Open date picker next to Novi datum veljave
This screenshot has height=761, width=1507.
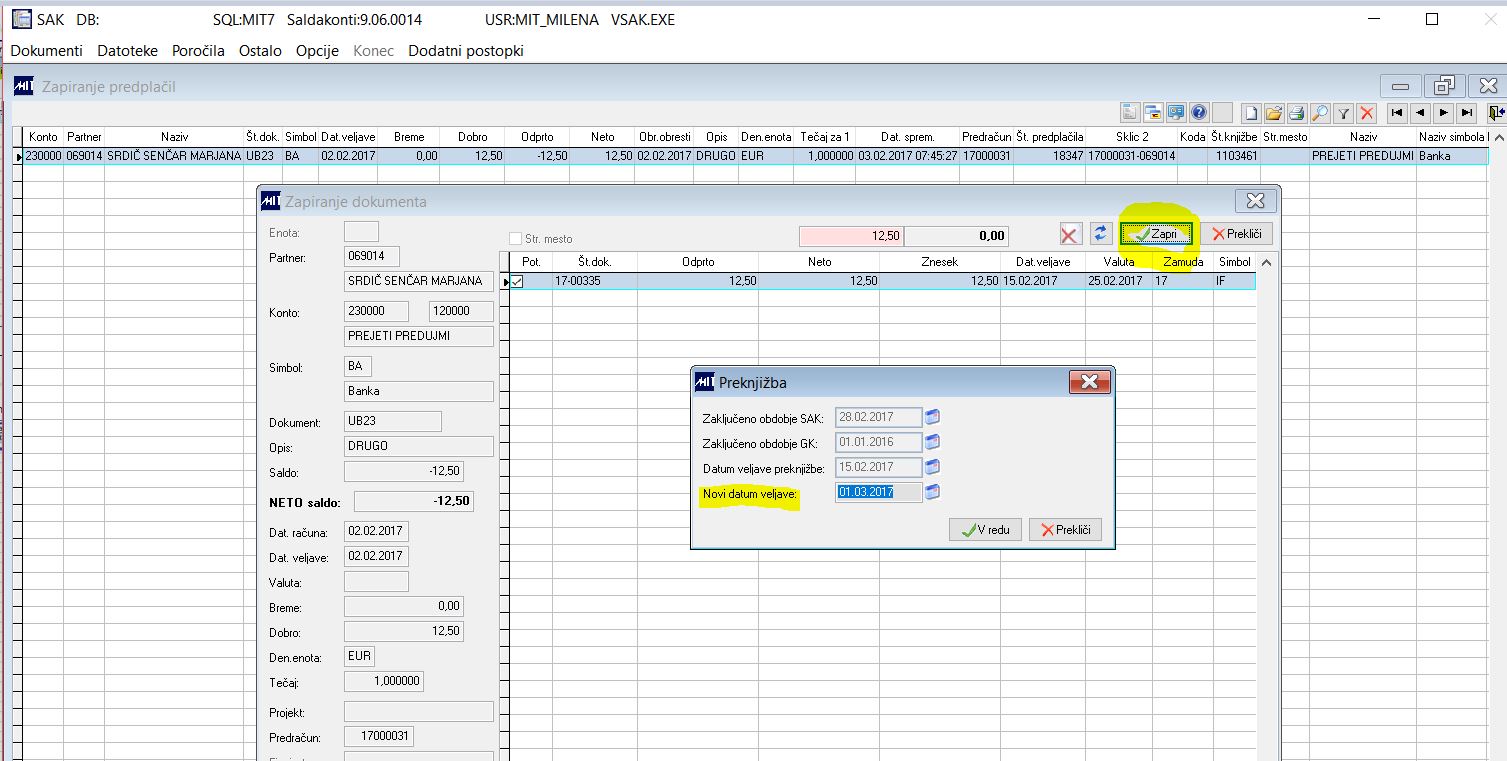tap(933, 491)
